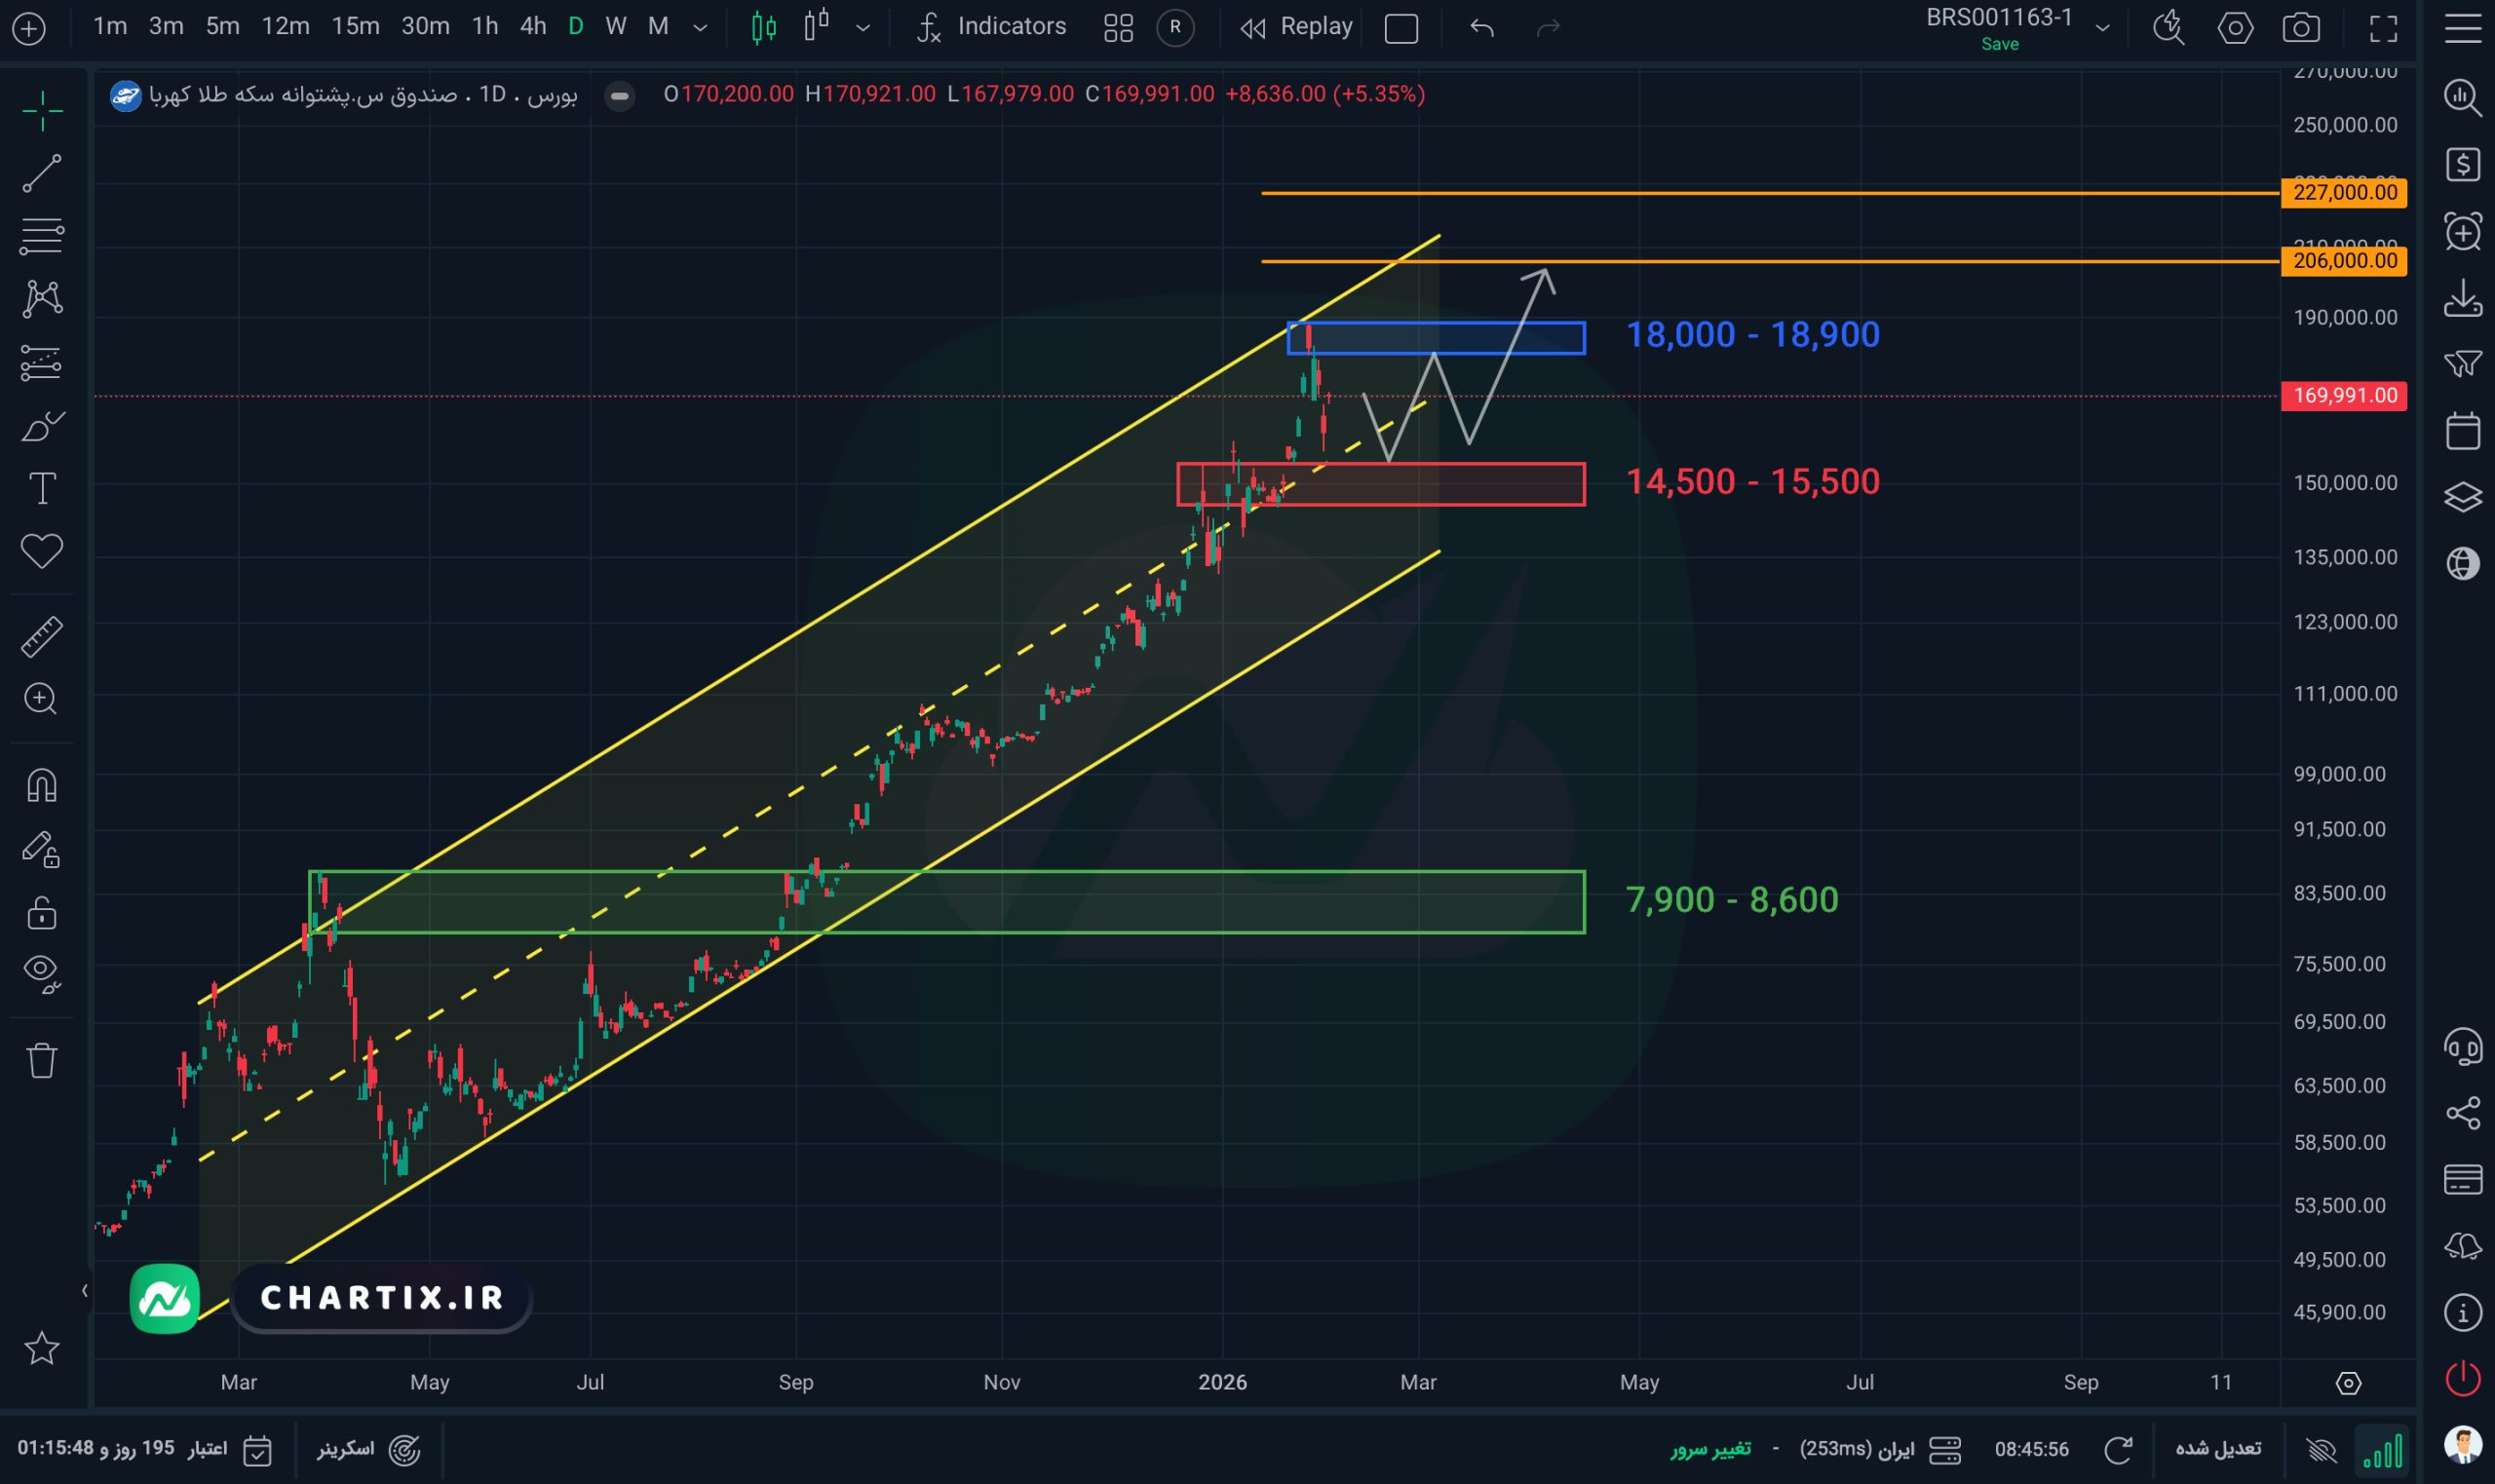Open the hamburger menu at top right
Image resolution: width=2495 pixels, height=1484 pixels.
(x=2462, y=28)
